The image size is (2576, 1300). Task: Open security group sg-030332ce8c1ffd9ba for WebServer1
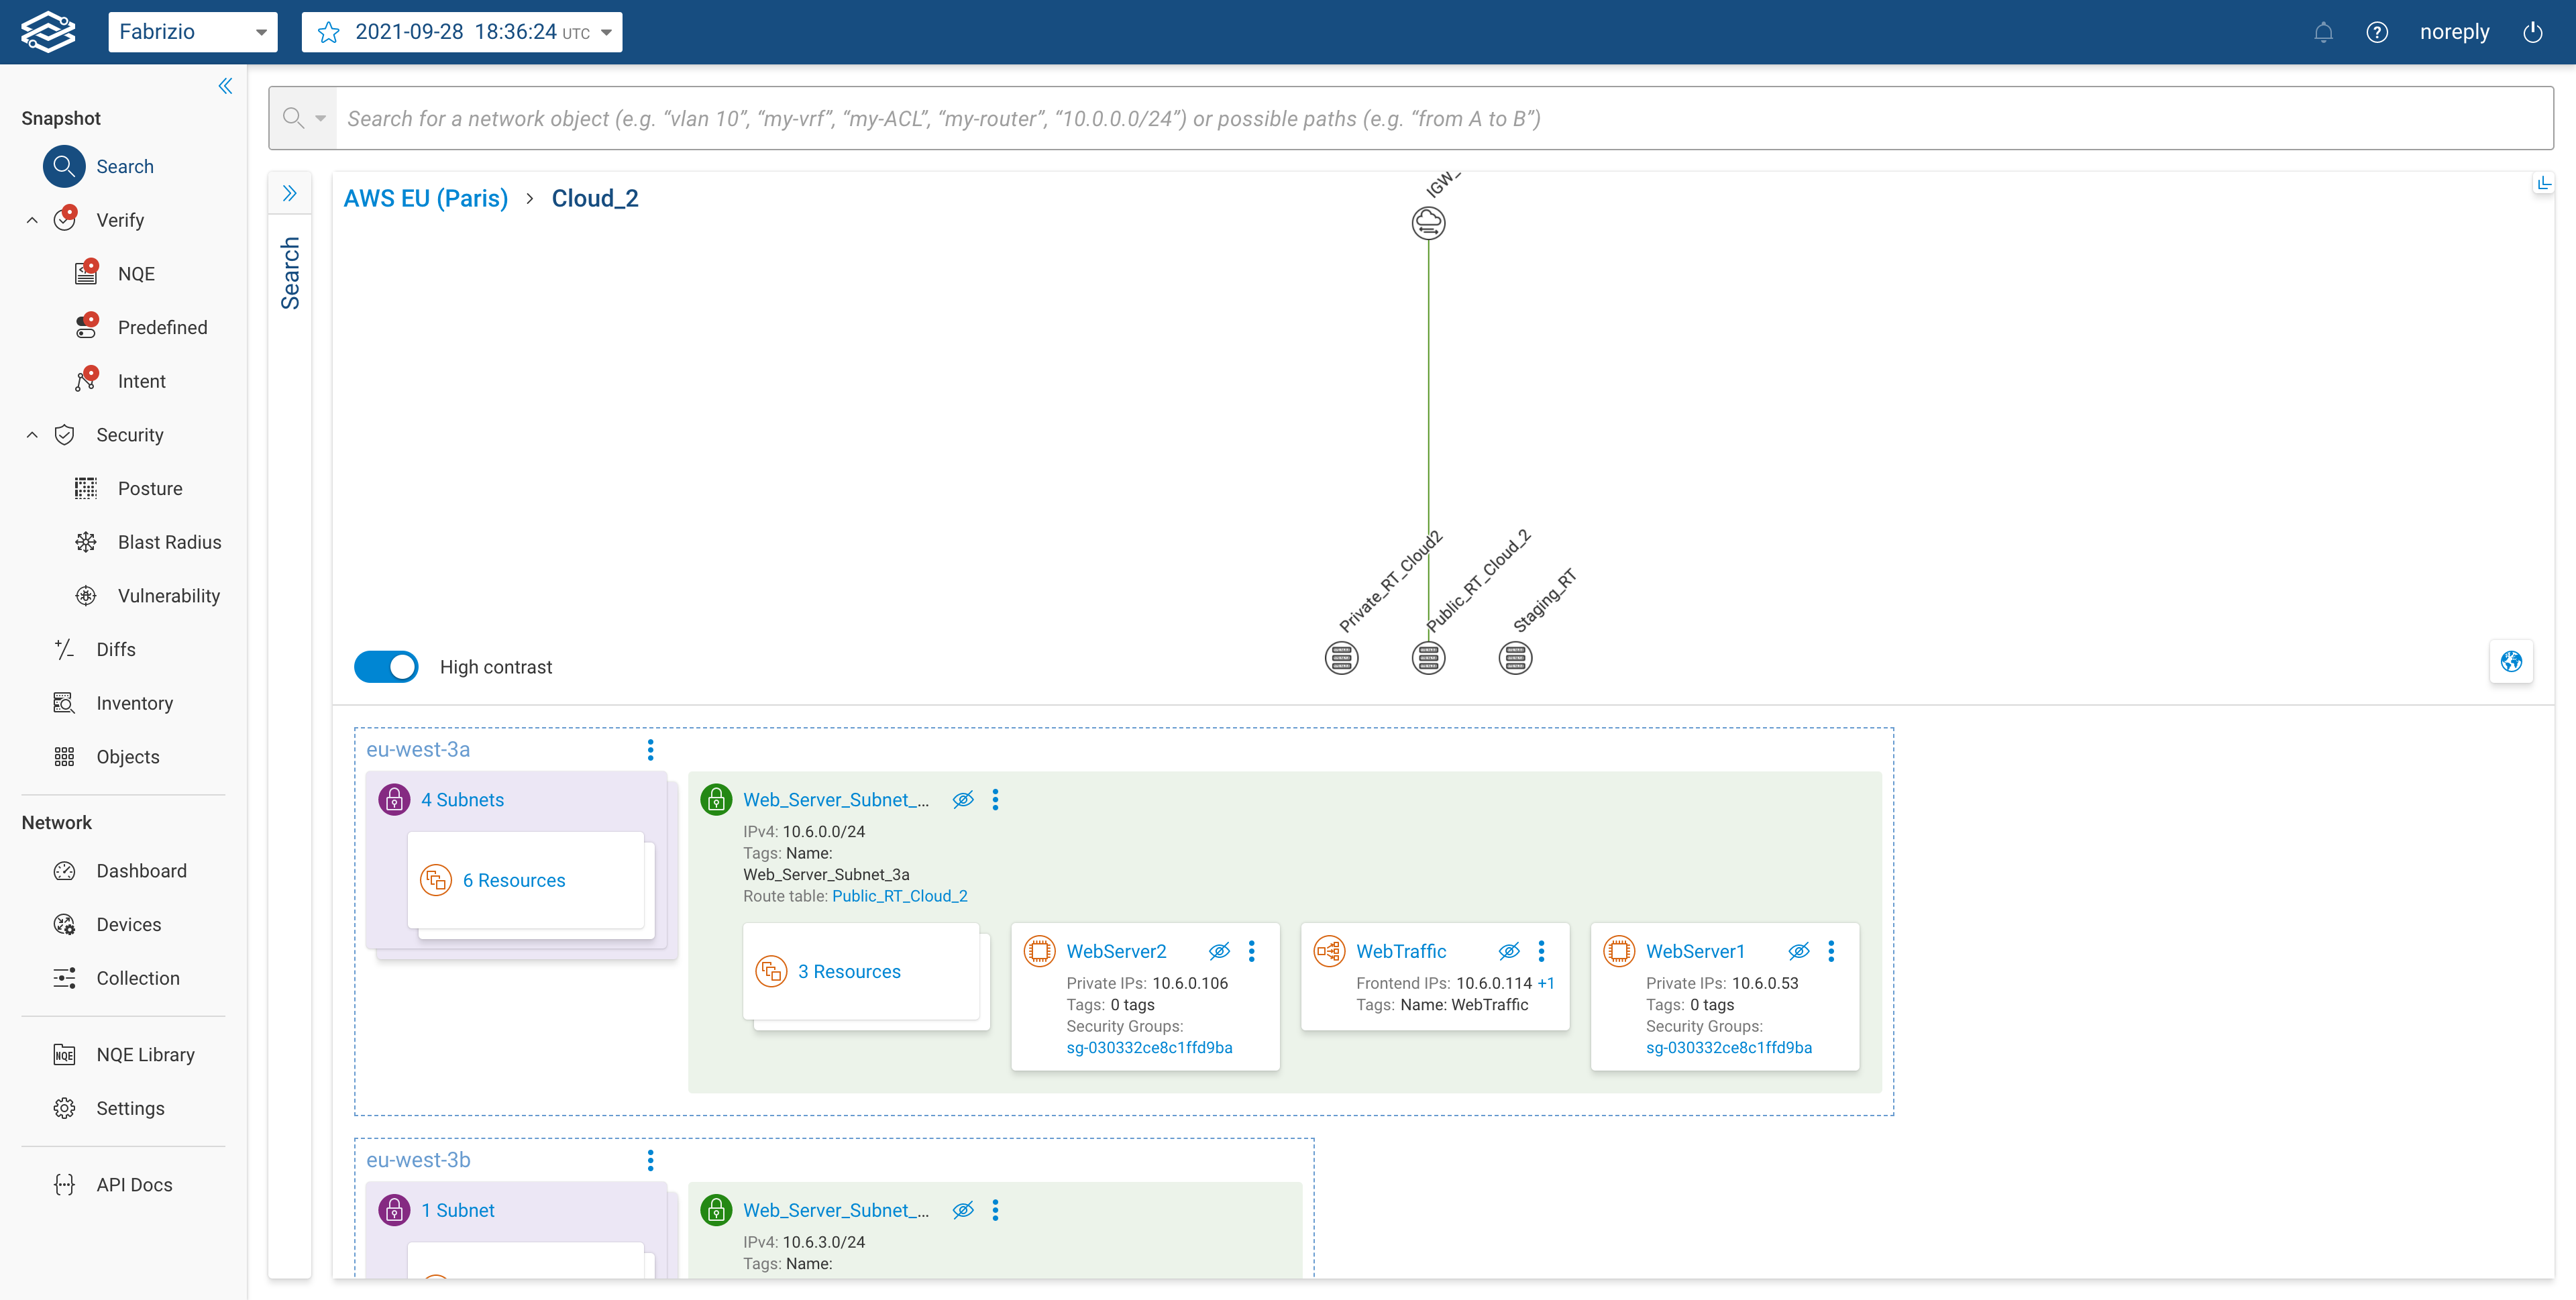(1729, 1047)
